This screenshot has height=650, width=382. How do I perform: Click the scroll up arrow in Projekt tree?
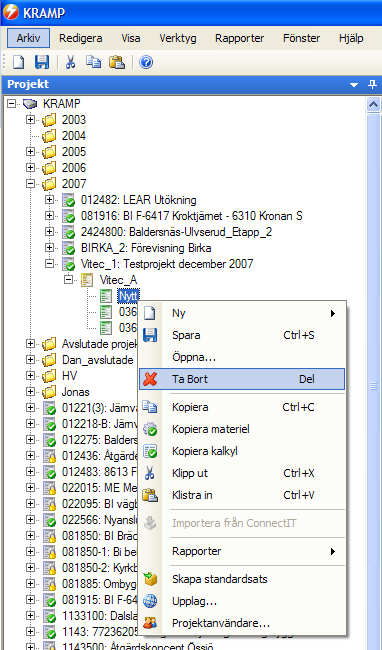point(374,104)
